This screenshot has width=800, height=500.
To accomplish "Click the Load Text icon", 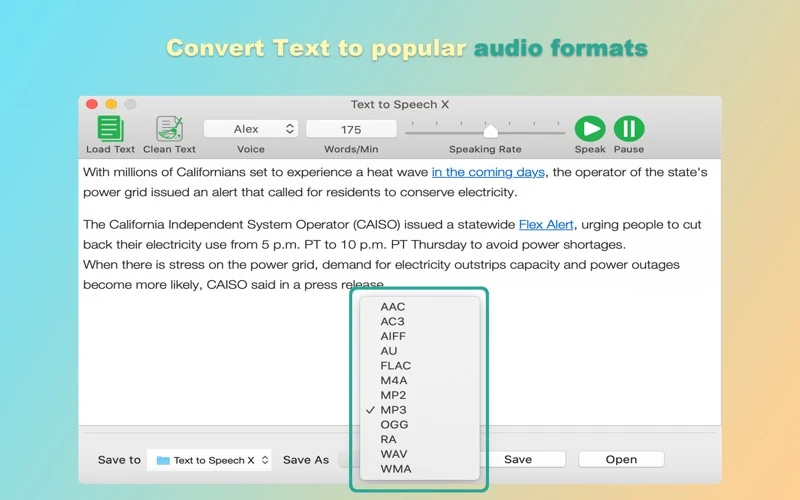I will click(110, 129).
